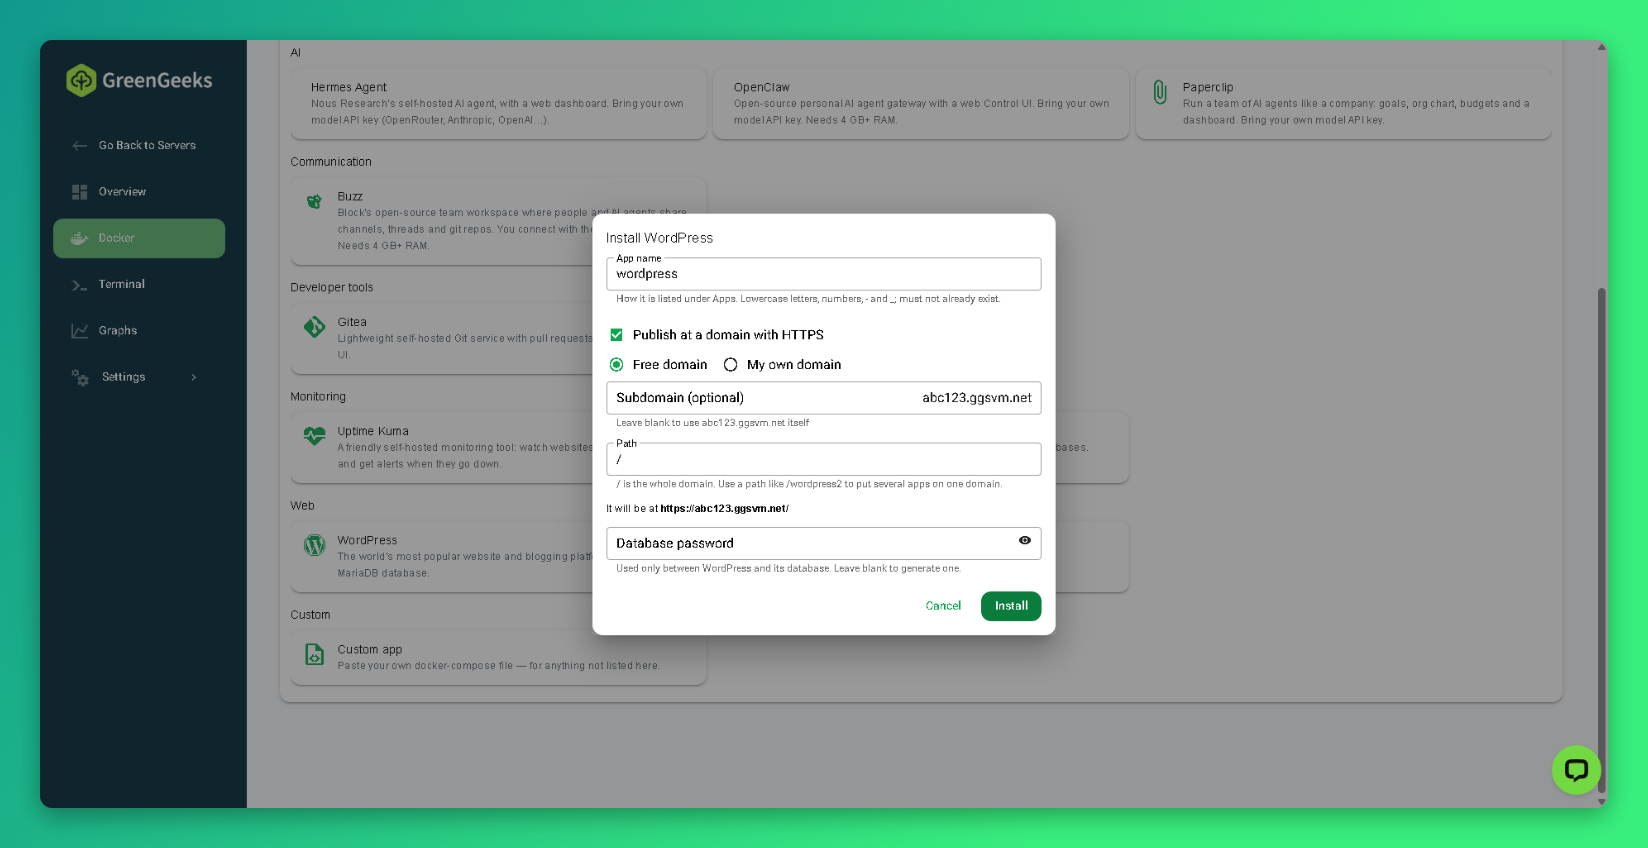Expand the Settings submenu chevron

[x=194, y=378]
